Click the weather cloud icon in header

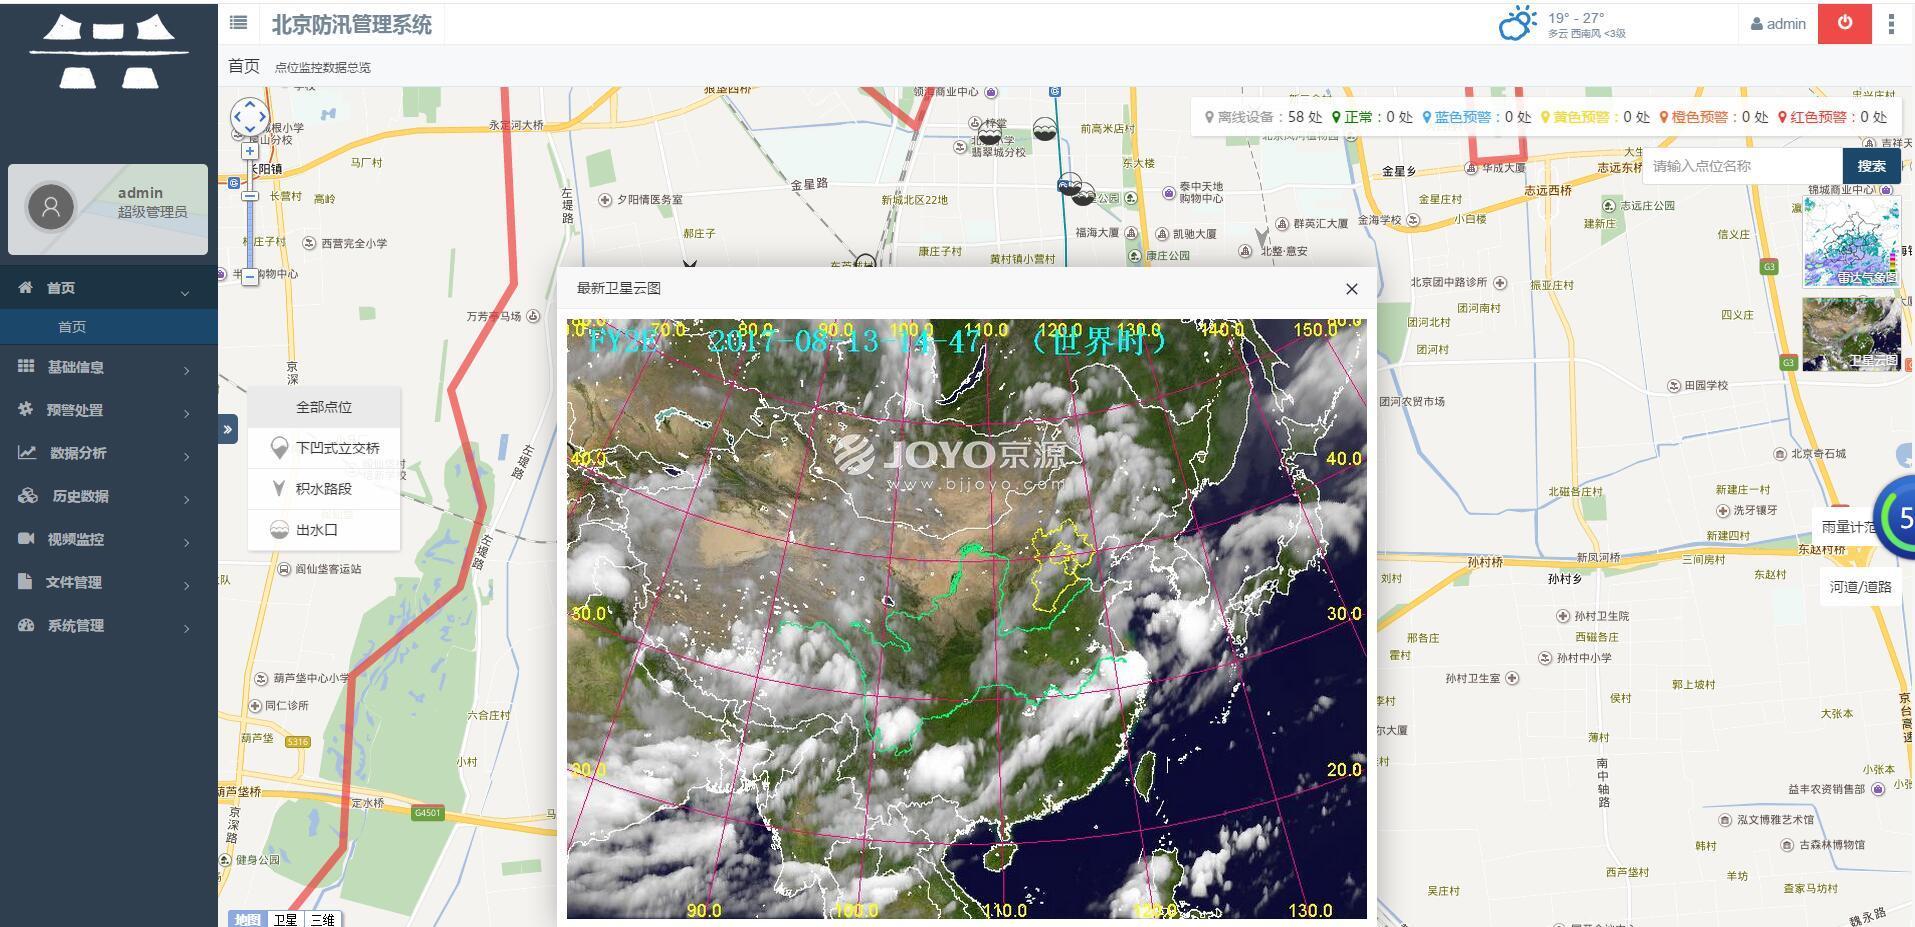tap(1516, 23)
